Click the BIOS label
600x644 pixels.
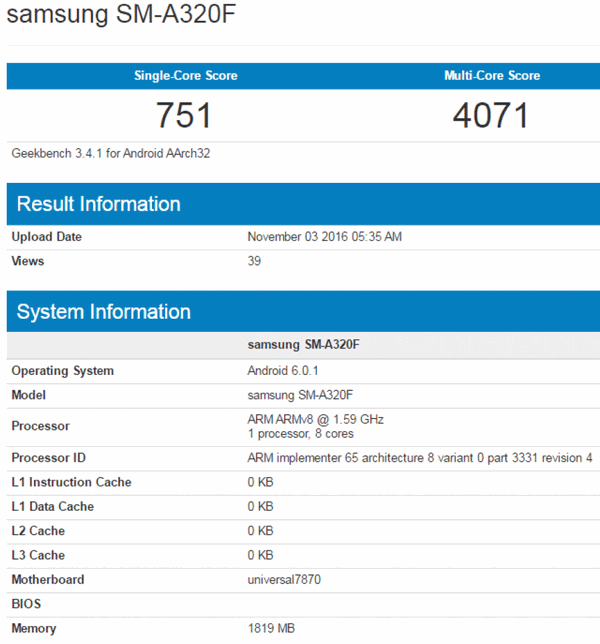26,604
